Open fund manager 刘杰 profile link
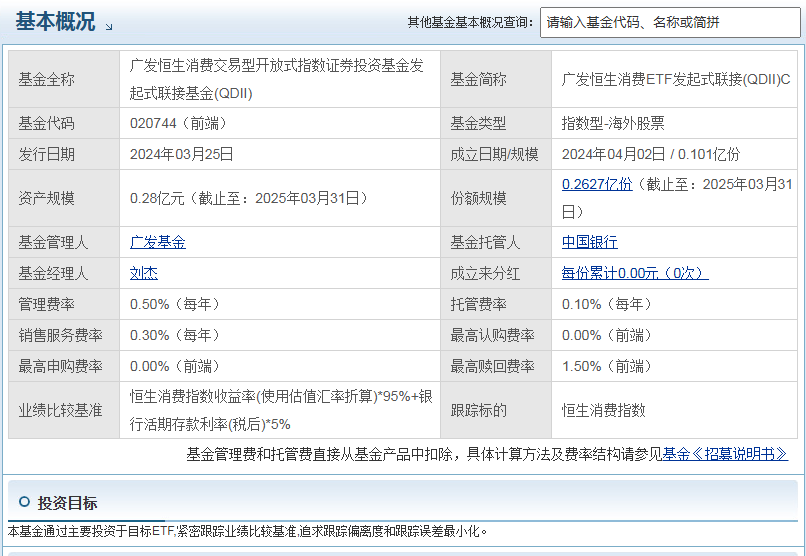 [144, 273]
